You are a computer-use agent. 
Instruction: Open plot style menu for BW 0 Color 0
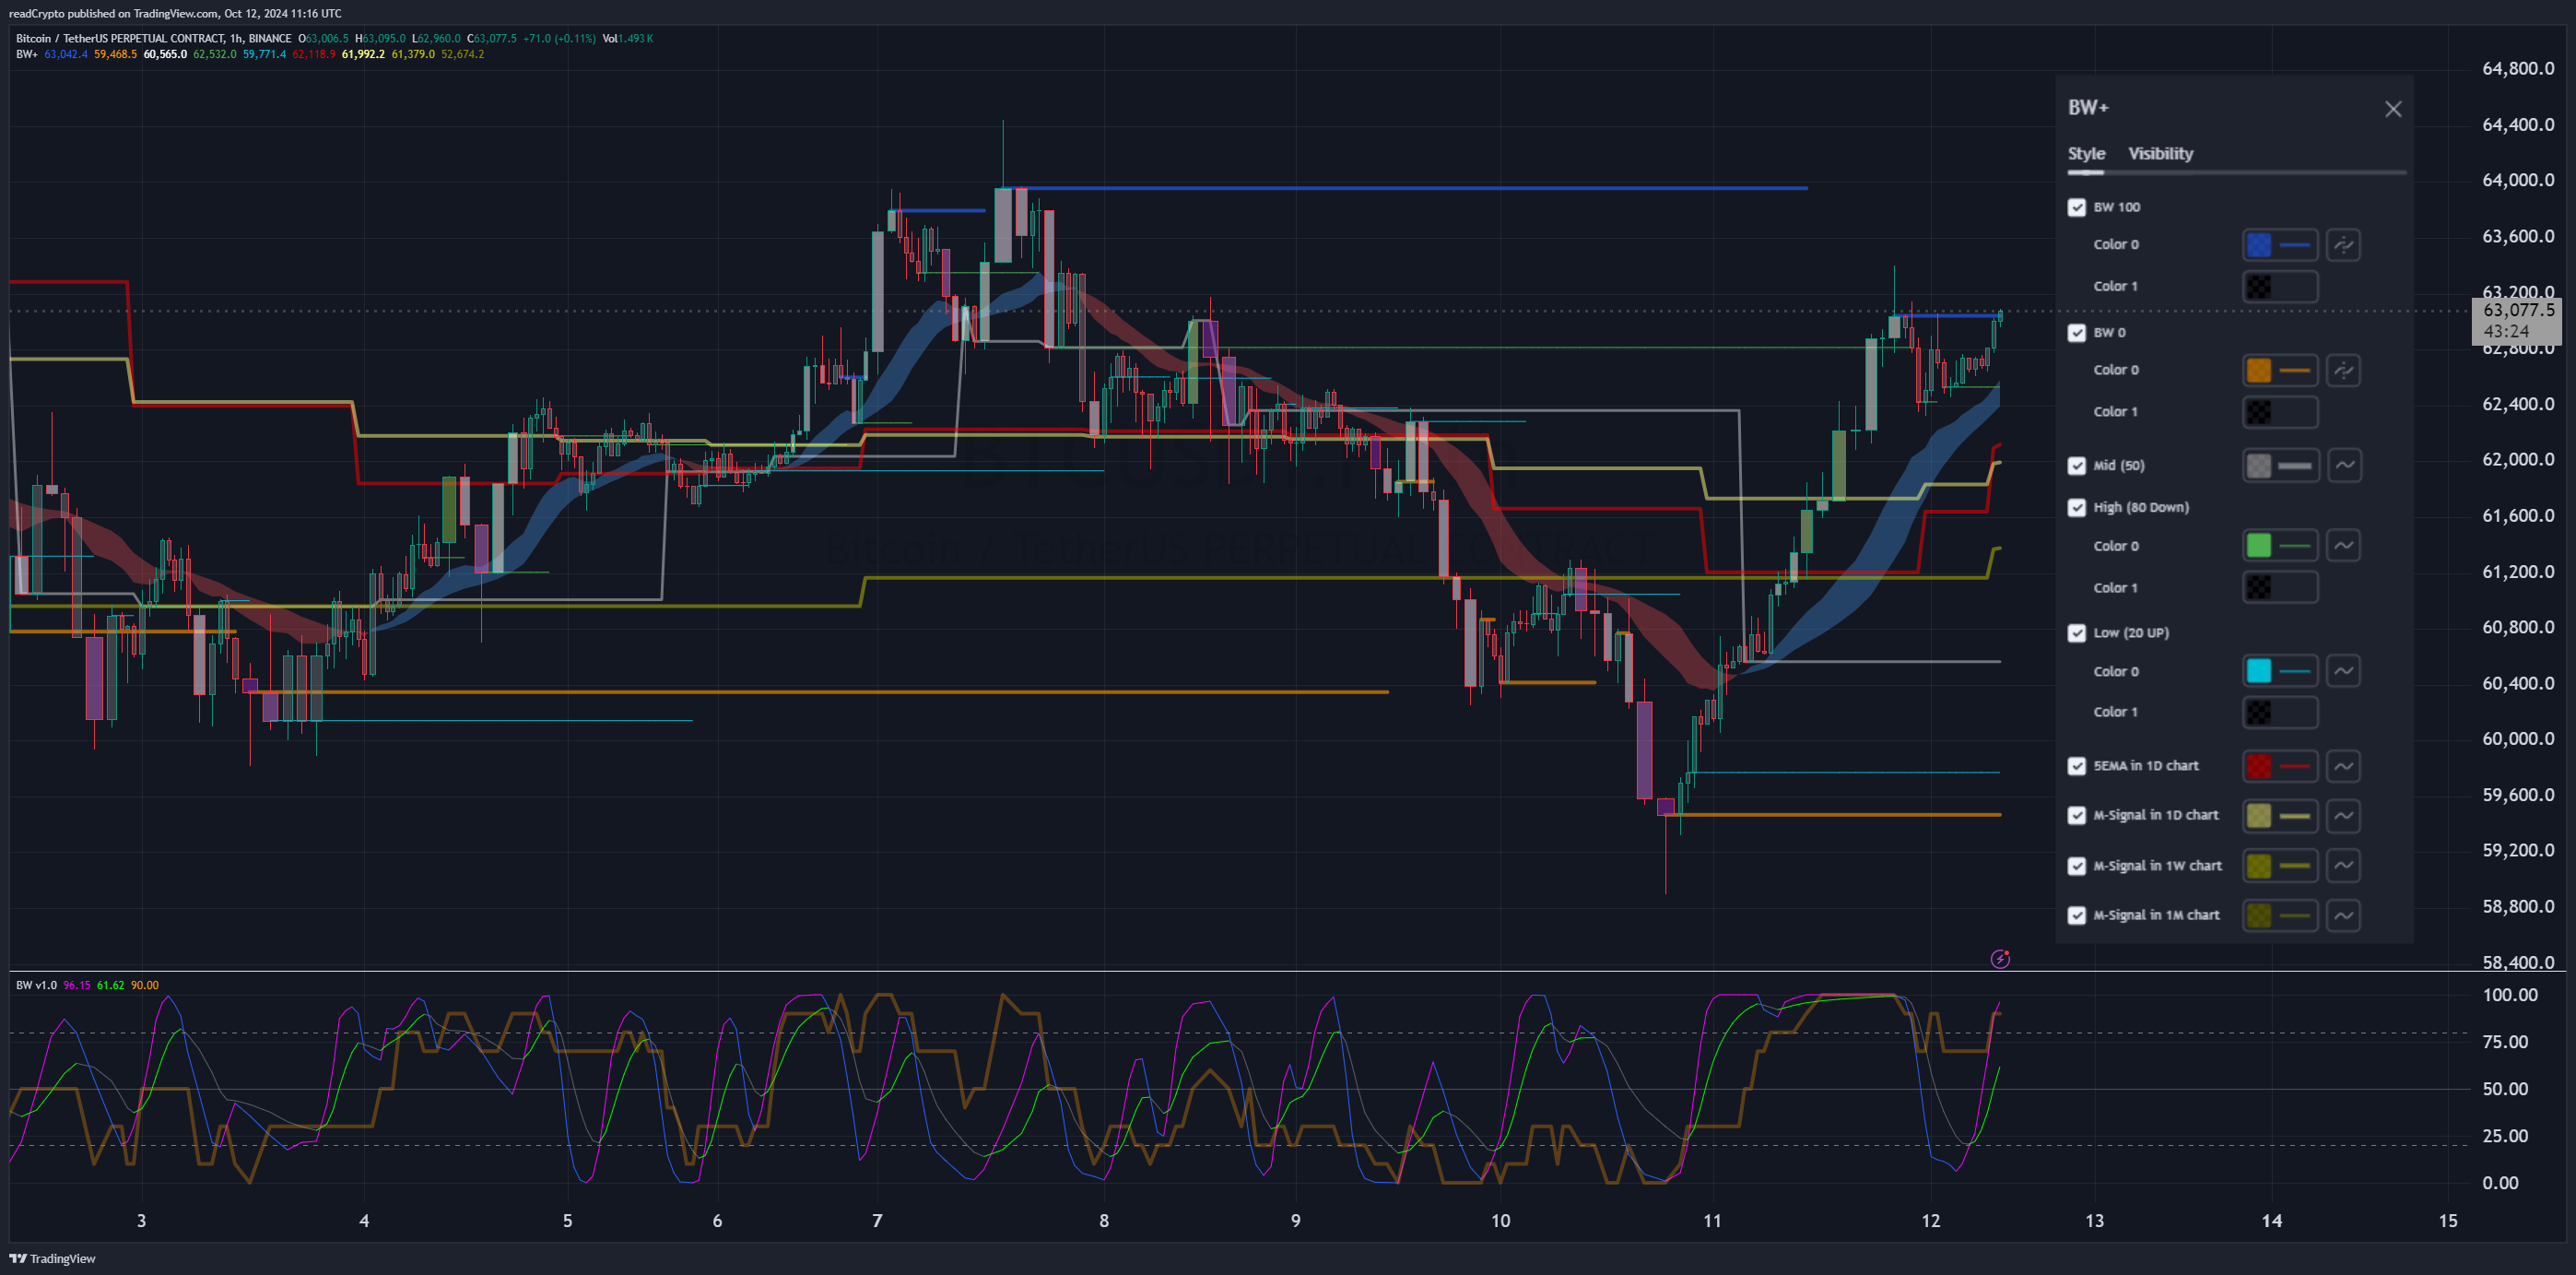point(2343,371)
